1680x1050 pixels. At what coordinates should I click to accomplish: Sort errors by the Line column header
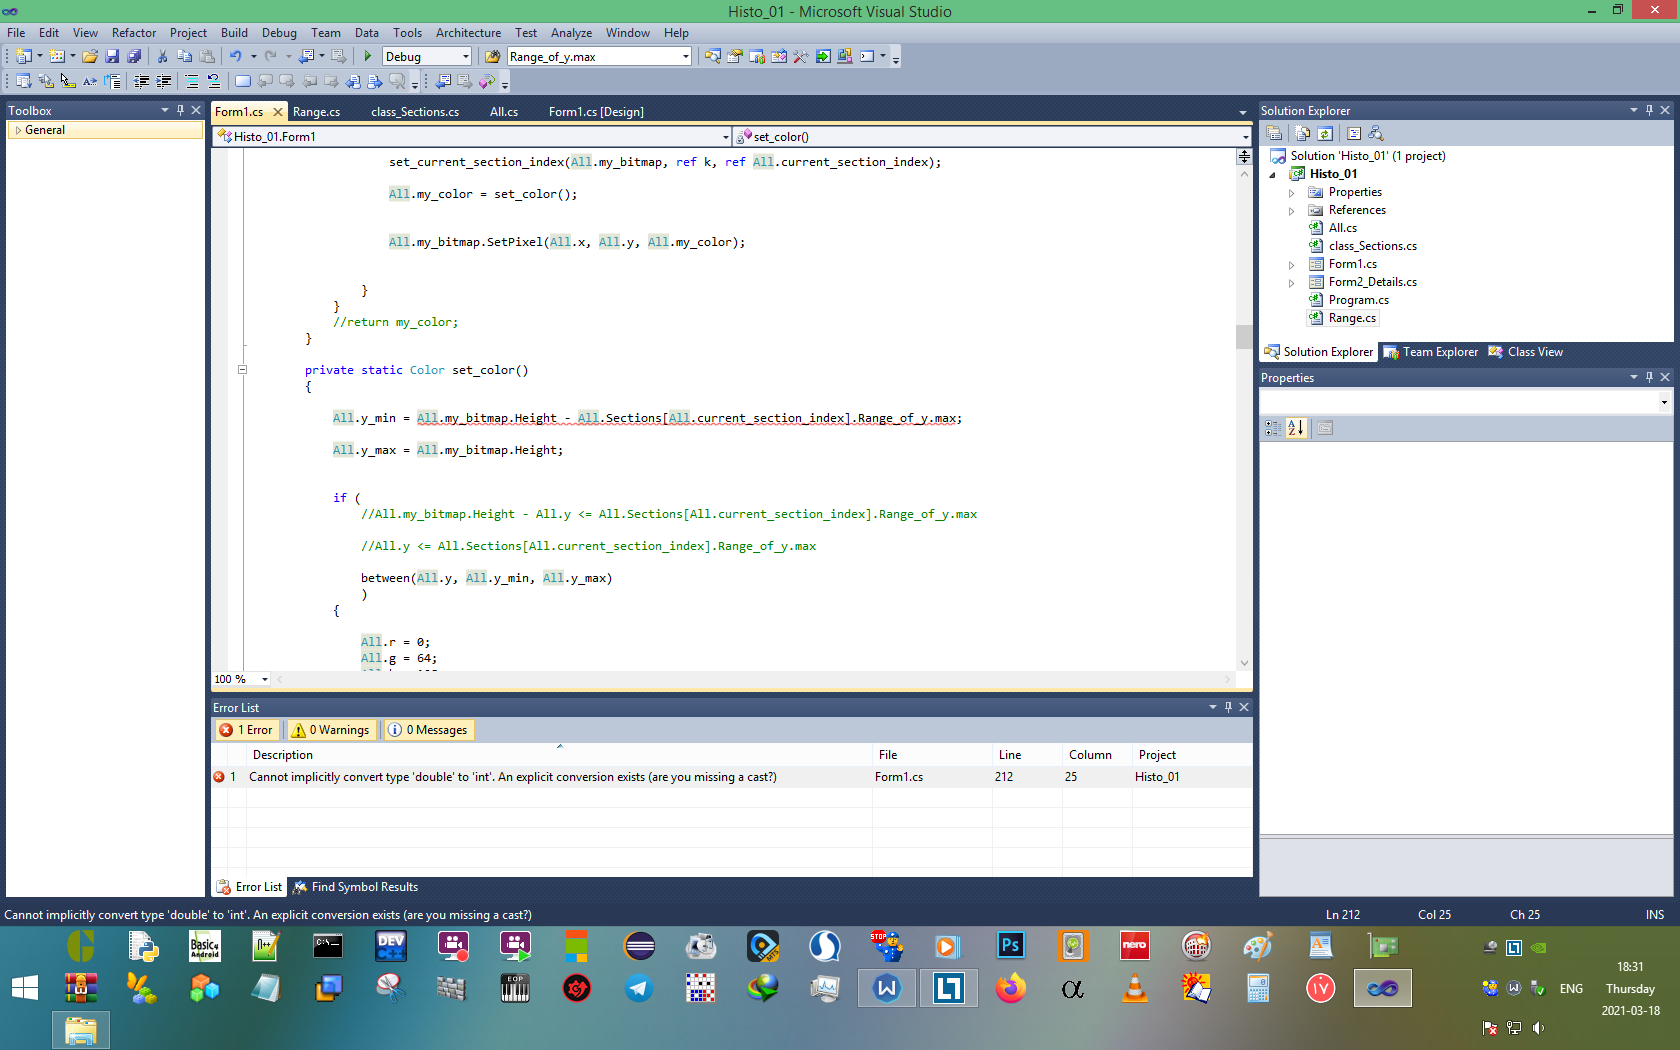click(x=1027, y=755)
